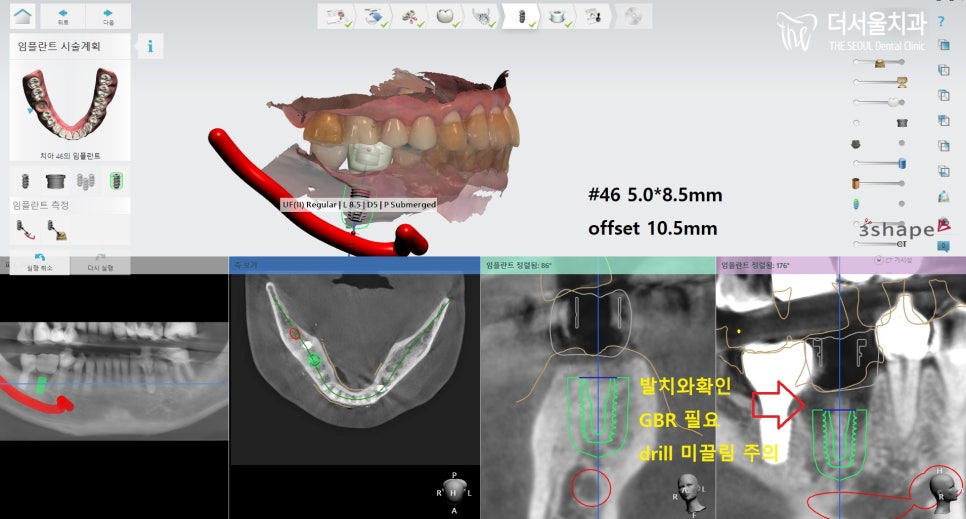This screenshot has height=519, width=966.
Task: Select the abutment sleeve icon
Action: click(x=55, y=181)
